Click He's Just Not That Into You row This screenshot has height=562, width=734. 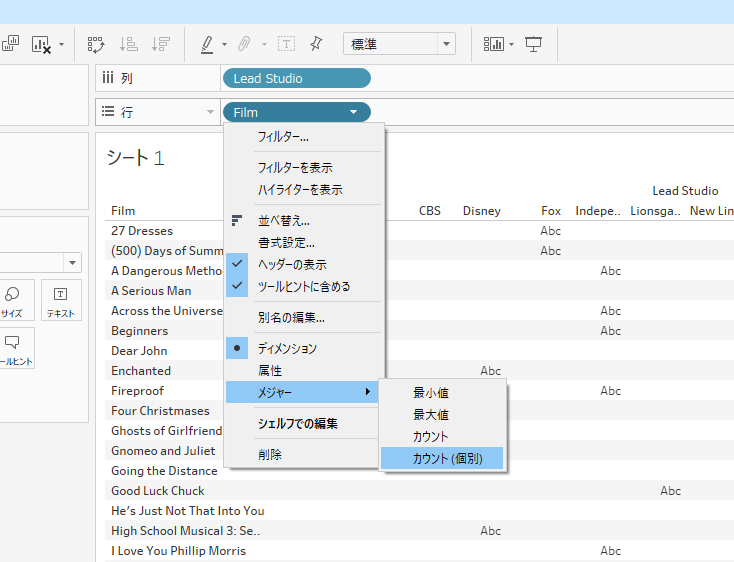pos(188,511)
